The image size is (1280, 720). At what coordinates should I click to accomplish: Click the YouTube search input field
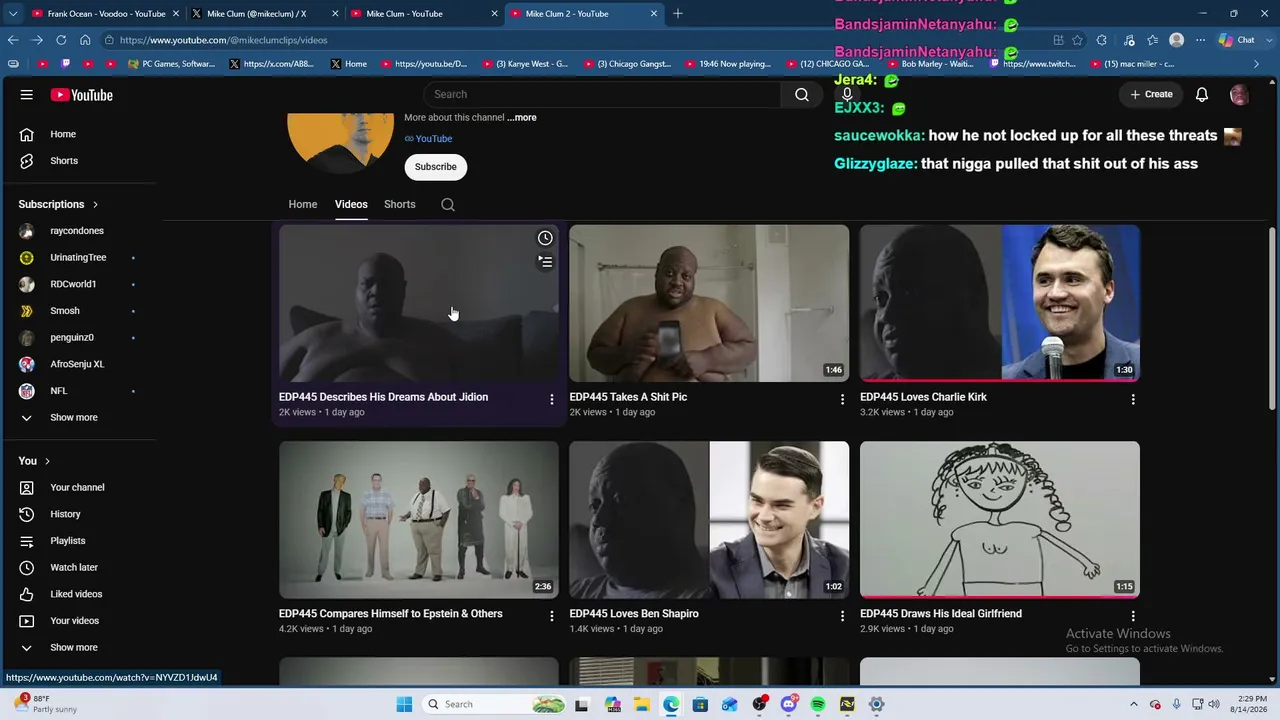point(602,94)
